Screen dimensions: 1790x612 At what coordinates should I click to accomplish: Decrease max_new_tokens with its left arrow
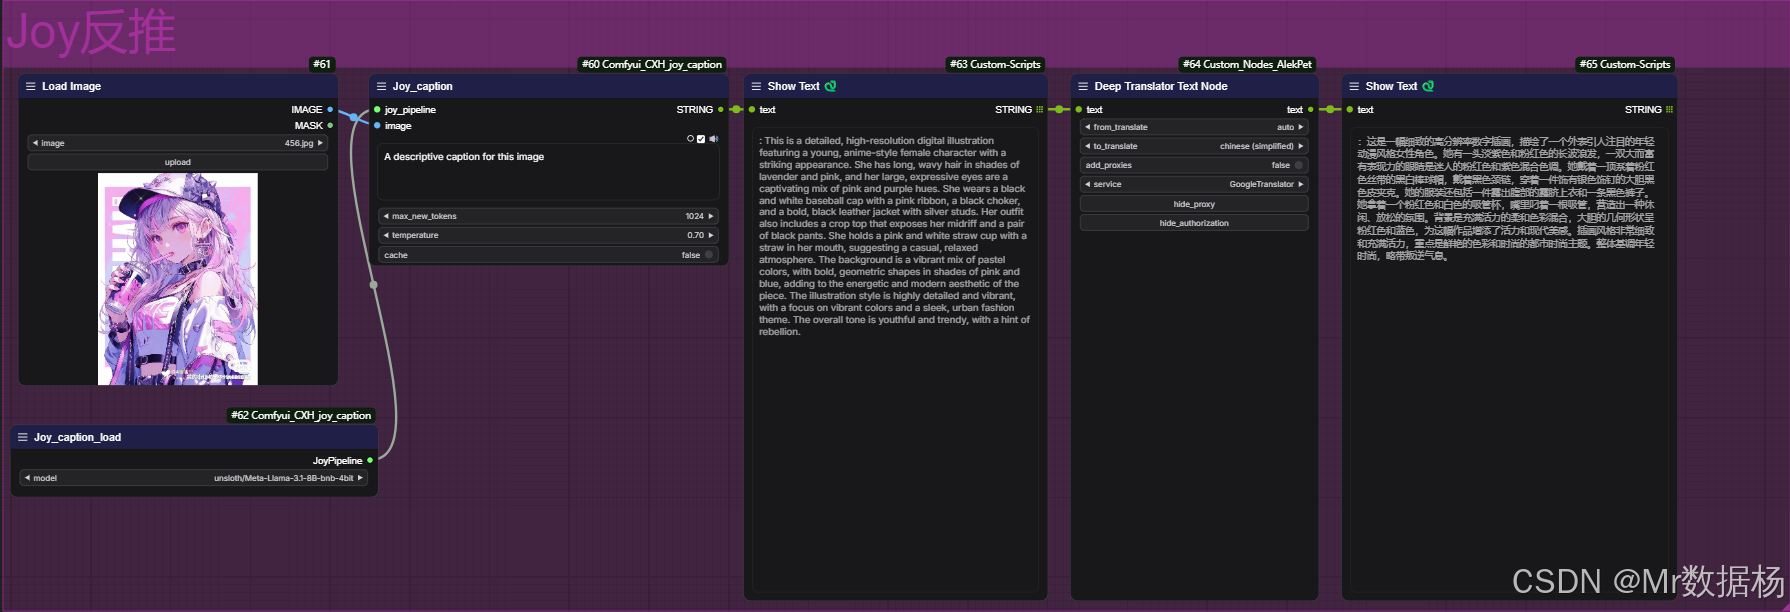pos(386,216)
